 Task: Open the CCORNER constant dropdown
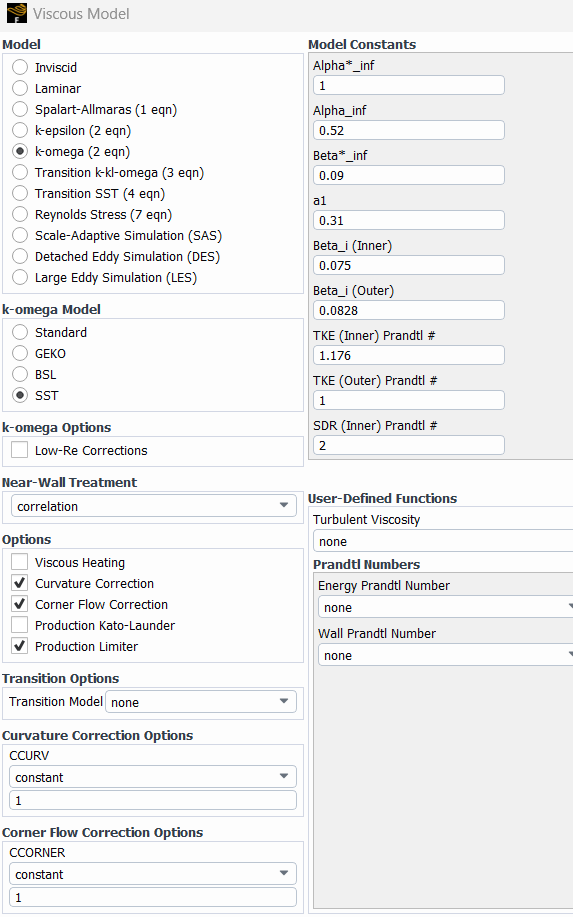pos(153,874)
